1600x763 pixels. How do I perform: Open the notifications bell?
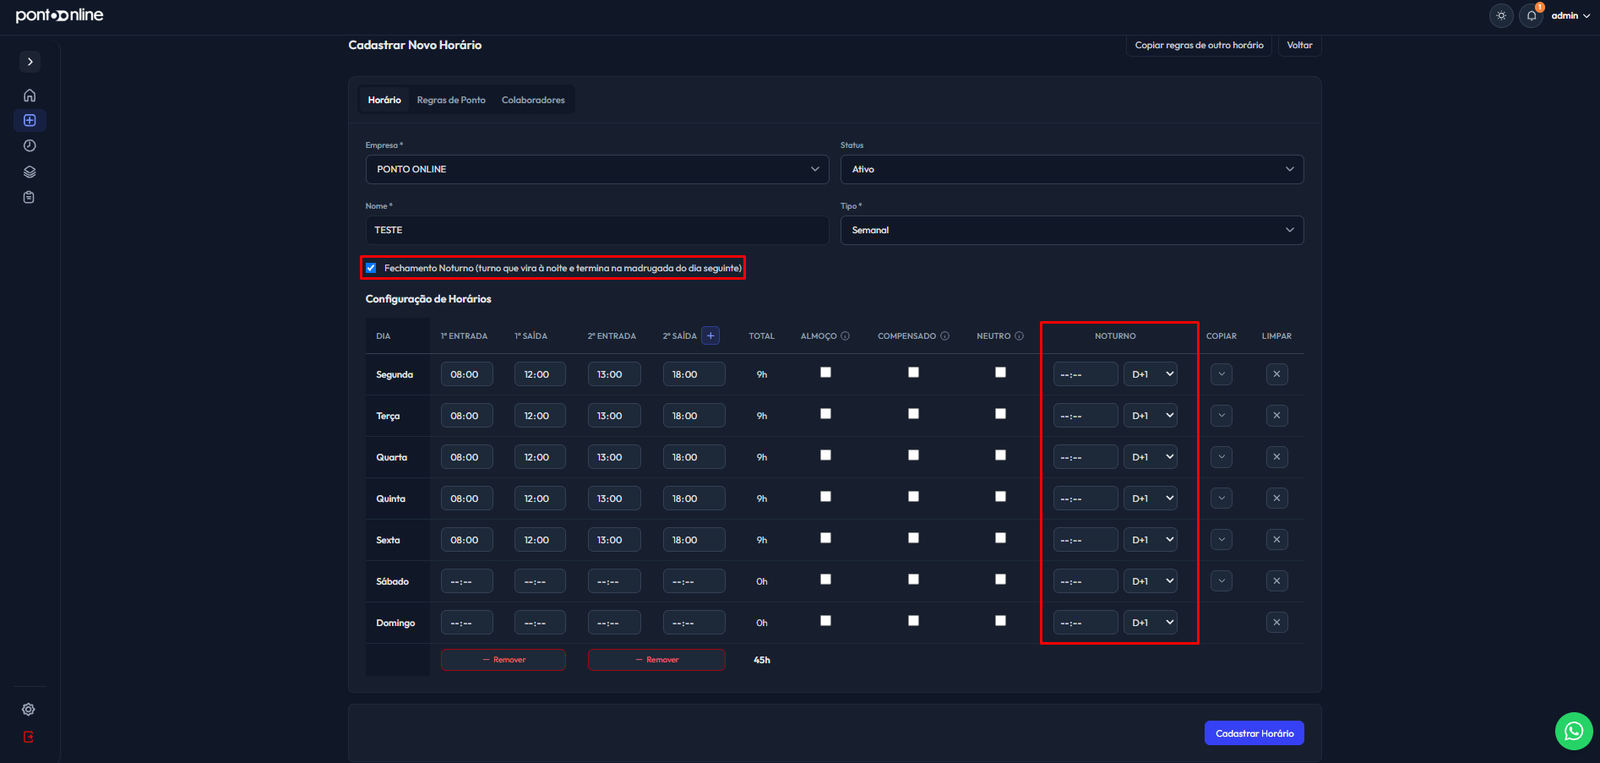pos(1531,15)
